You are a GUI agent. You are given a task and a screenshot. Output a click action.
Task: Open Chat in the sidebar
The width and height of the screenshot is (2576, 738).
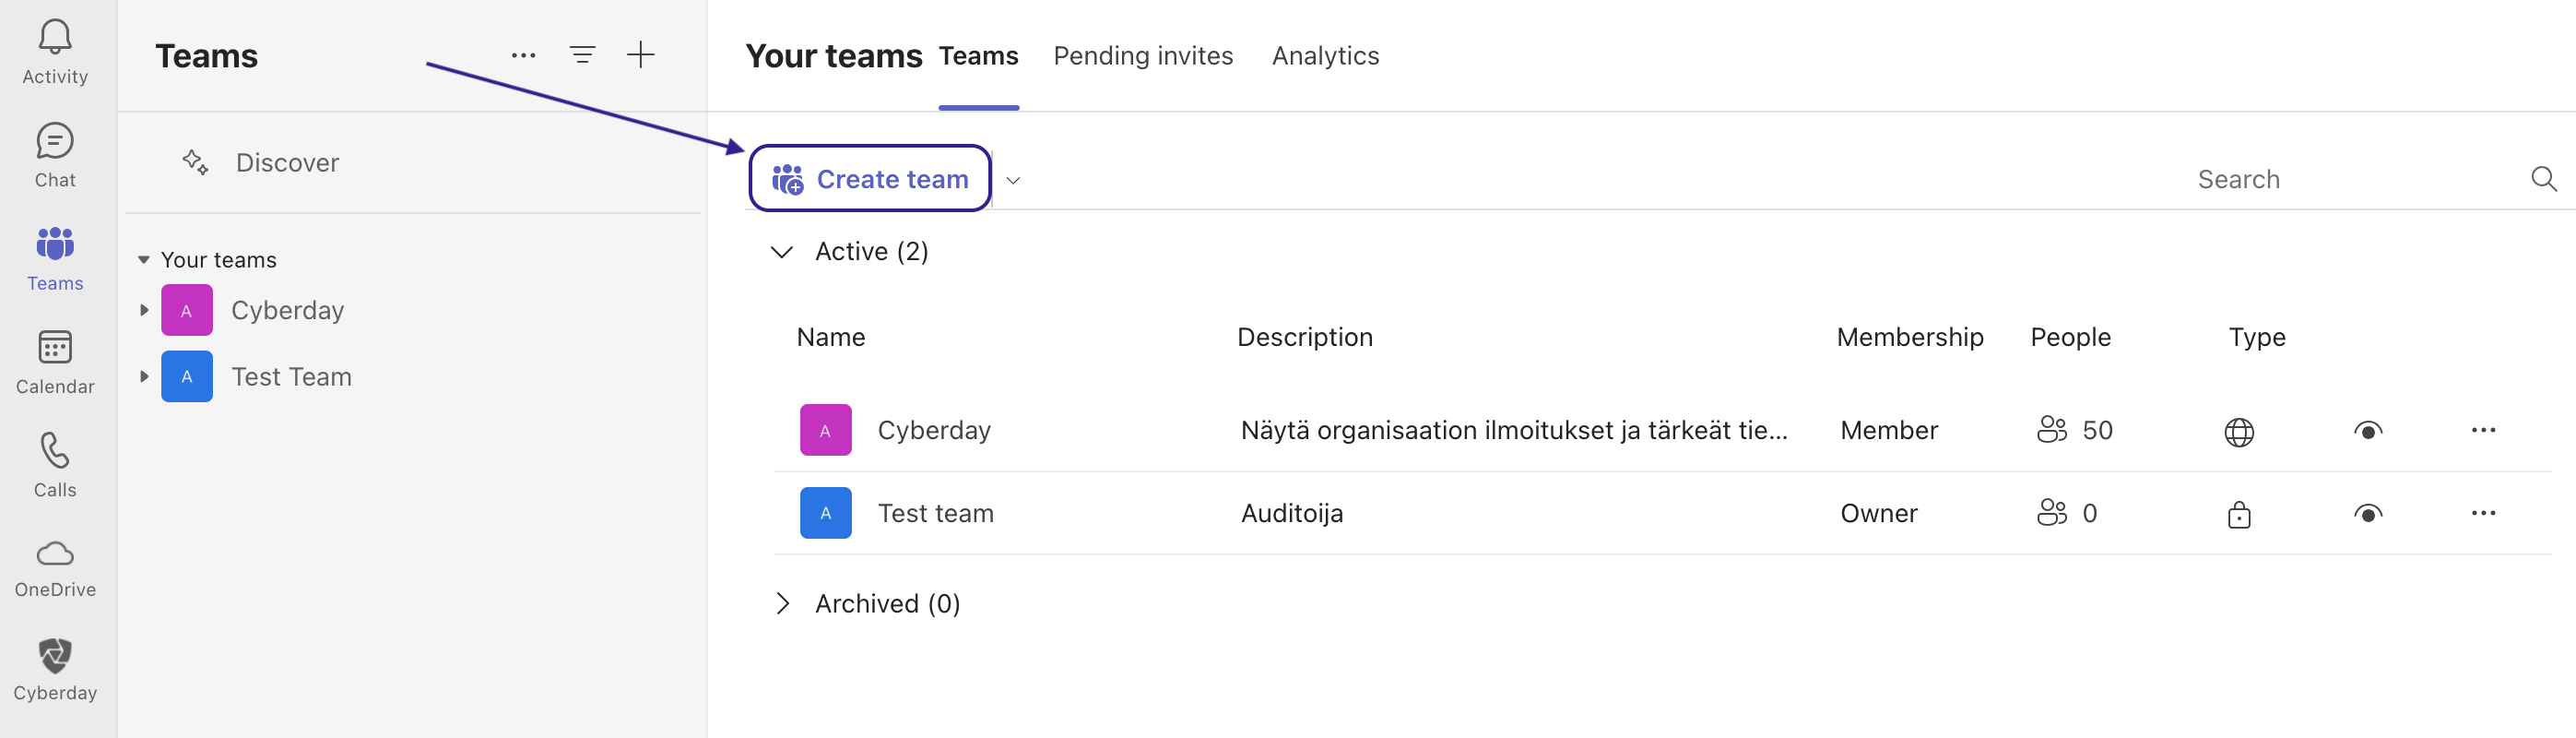(x=55, y=156)
